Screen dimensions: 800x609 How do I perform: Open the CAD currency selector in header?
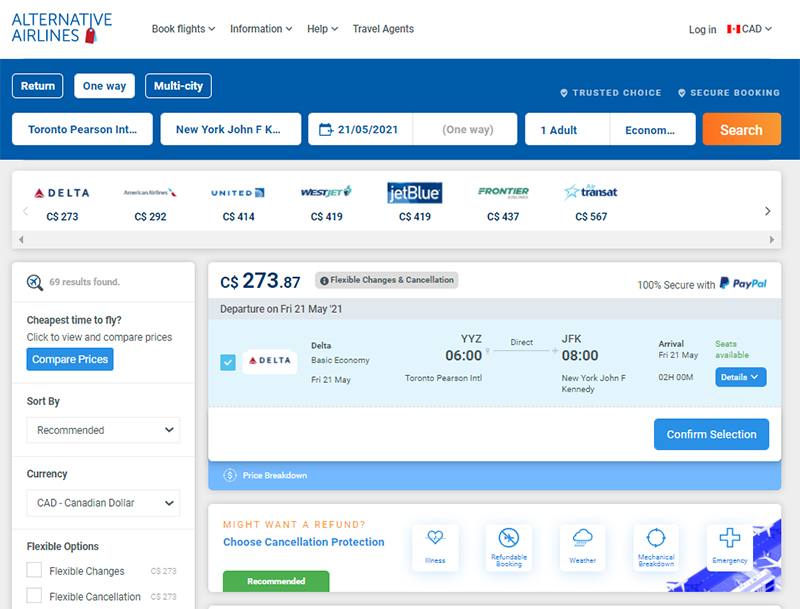pos(749,29)
